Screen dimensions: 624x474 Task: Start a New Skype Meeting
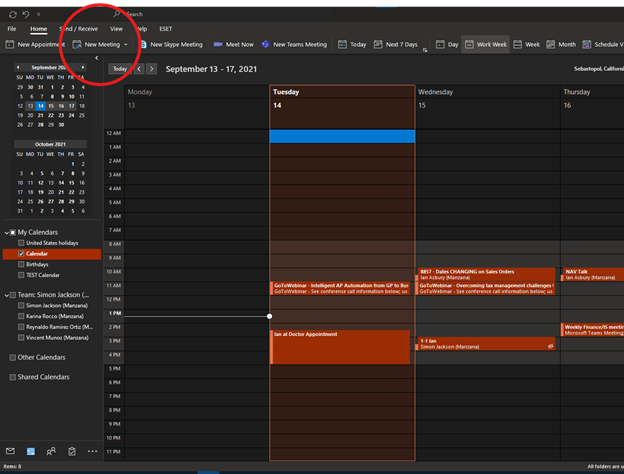click(171, 45)
